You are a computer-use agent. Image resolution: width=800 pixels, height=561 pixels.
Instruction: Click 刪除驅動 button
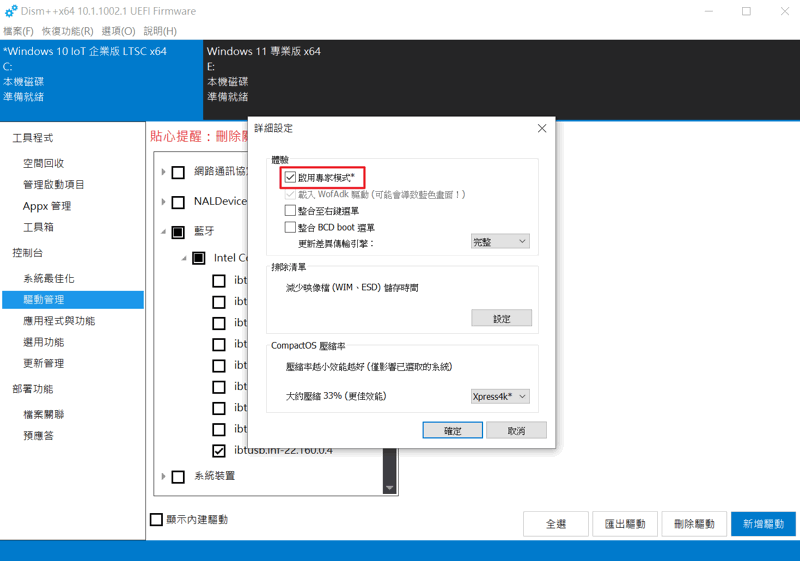tap(694, 524)
